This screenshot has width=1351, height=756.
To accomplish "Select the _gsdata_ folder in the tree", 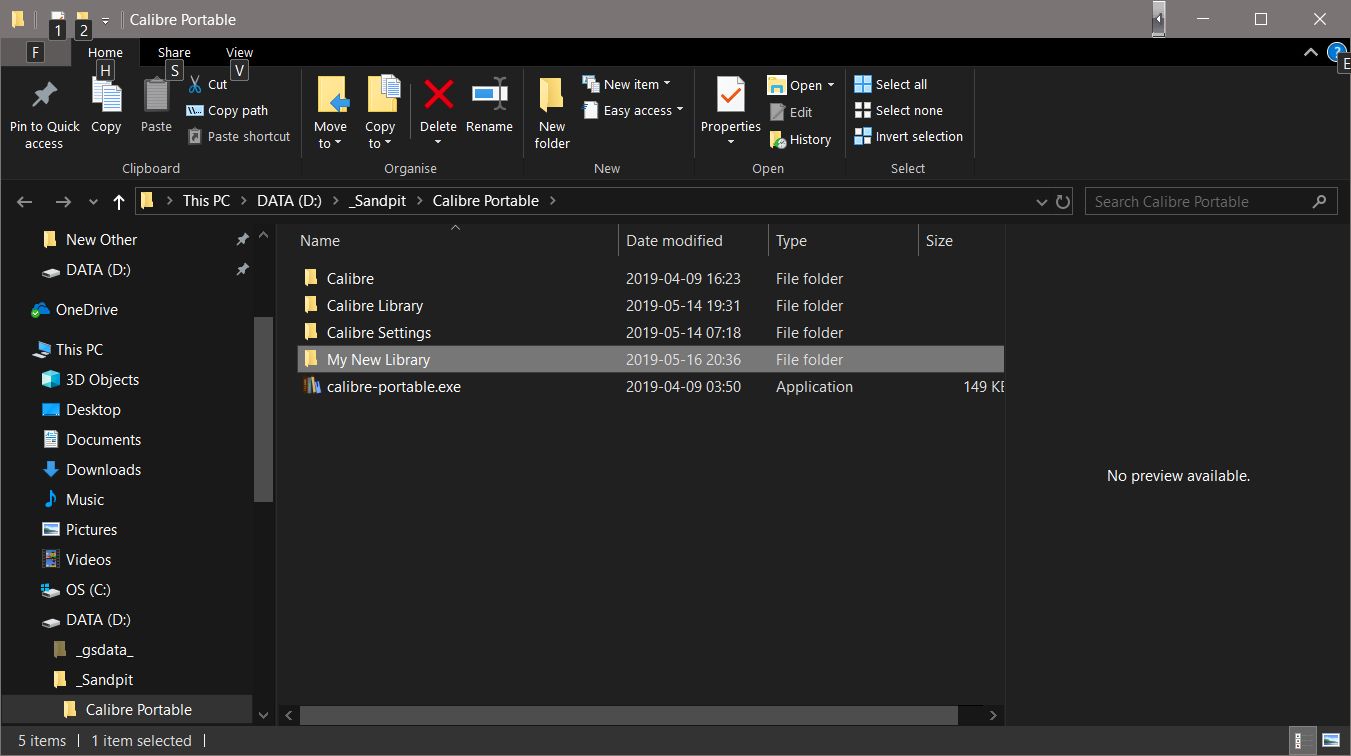I will 104,650.
